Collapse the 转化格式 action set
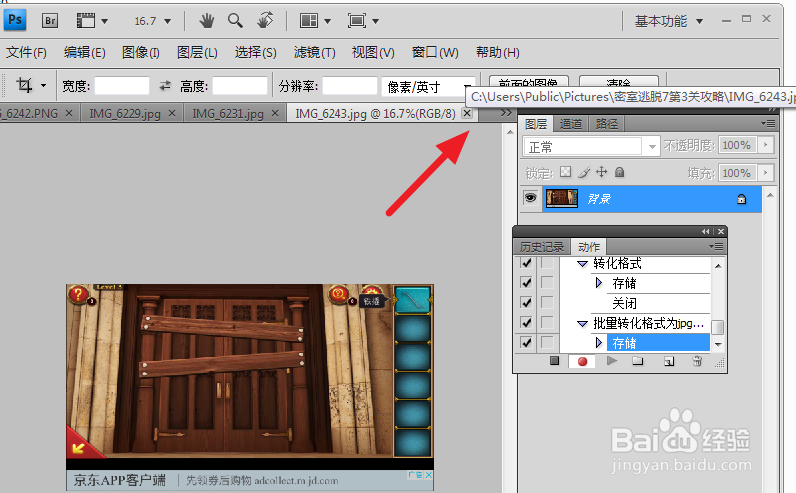 click(x=582, y=264)
